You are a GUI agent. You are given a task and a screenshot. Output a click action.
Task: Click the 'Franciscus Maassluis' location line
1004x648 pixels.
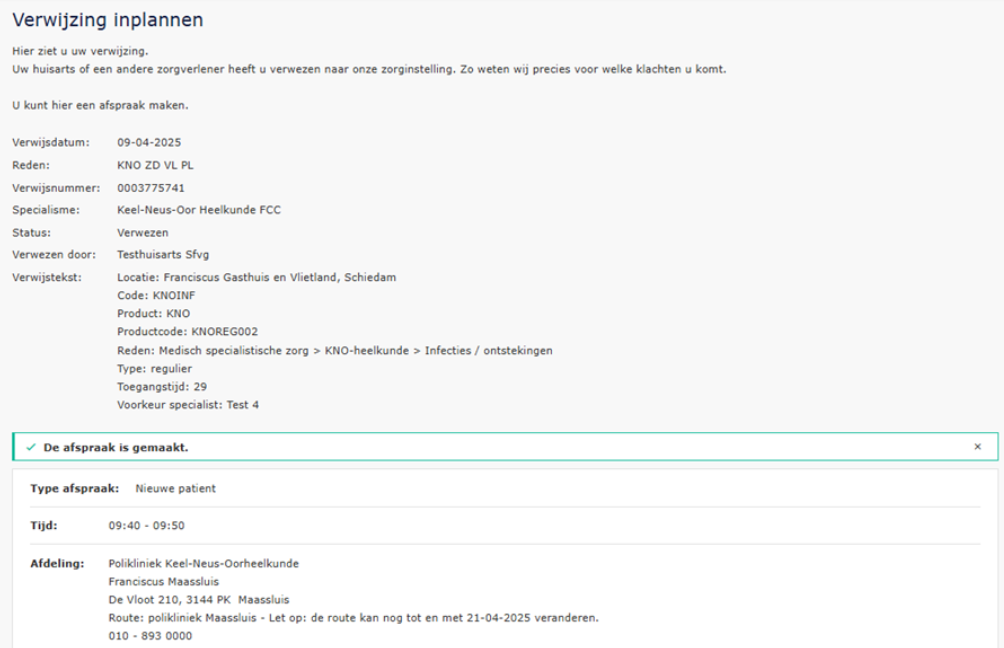point(163,582)
